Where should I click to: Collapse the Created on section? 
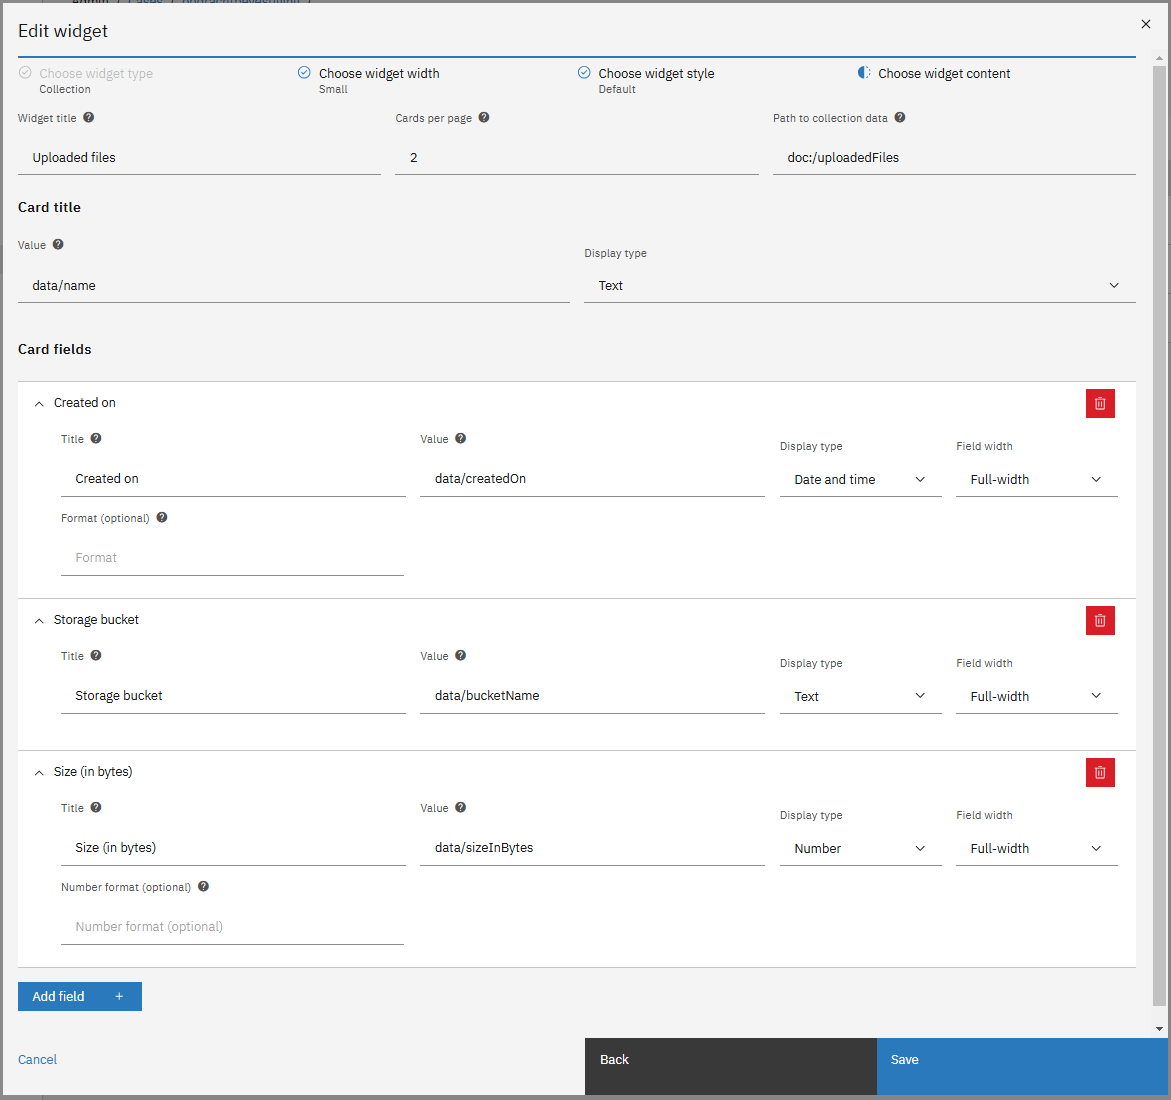pyautogui.click(x=39, y=404)
